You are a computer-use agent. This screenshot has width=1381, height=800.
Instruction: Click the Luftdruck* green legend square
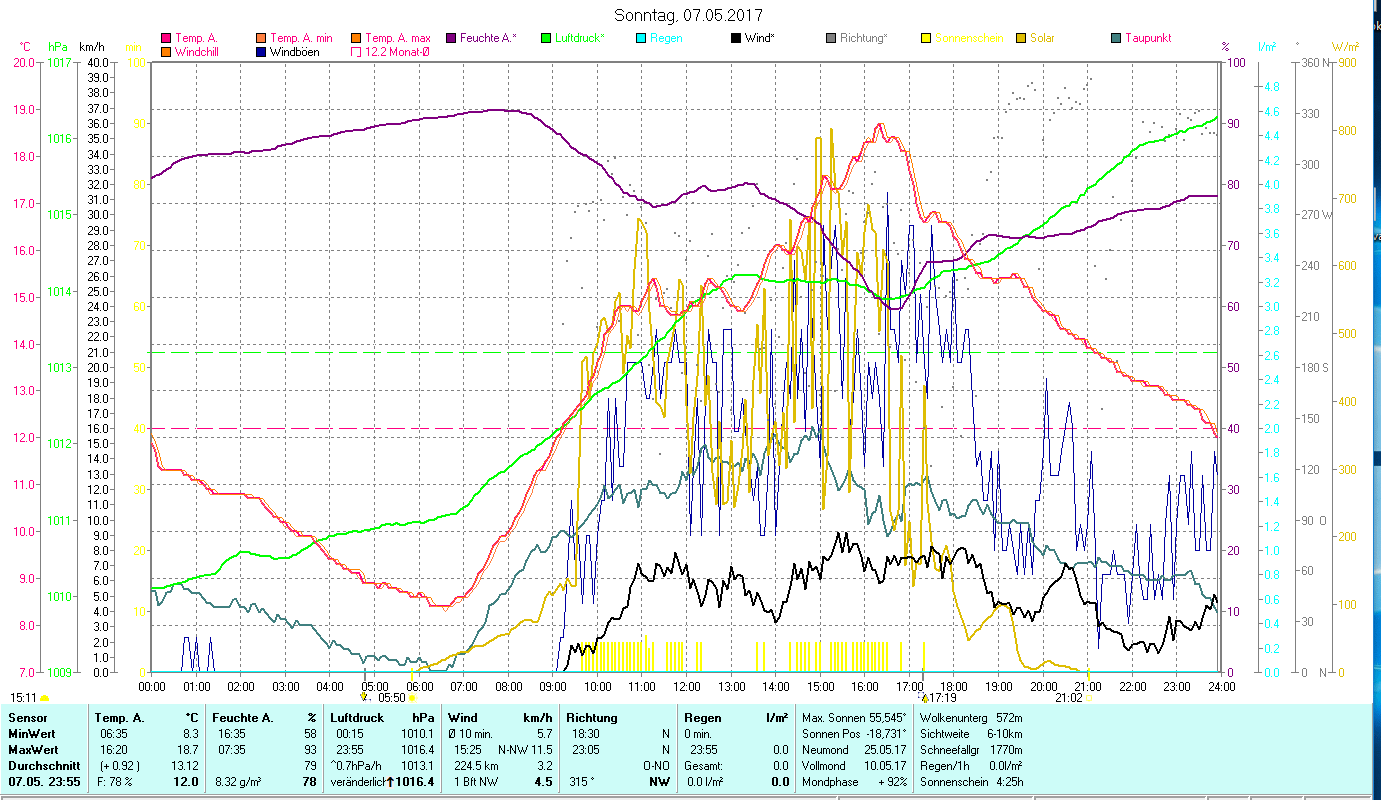[546, 38]
